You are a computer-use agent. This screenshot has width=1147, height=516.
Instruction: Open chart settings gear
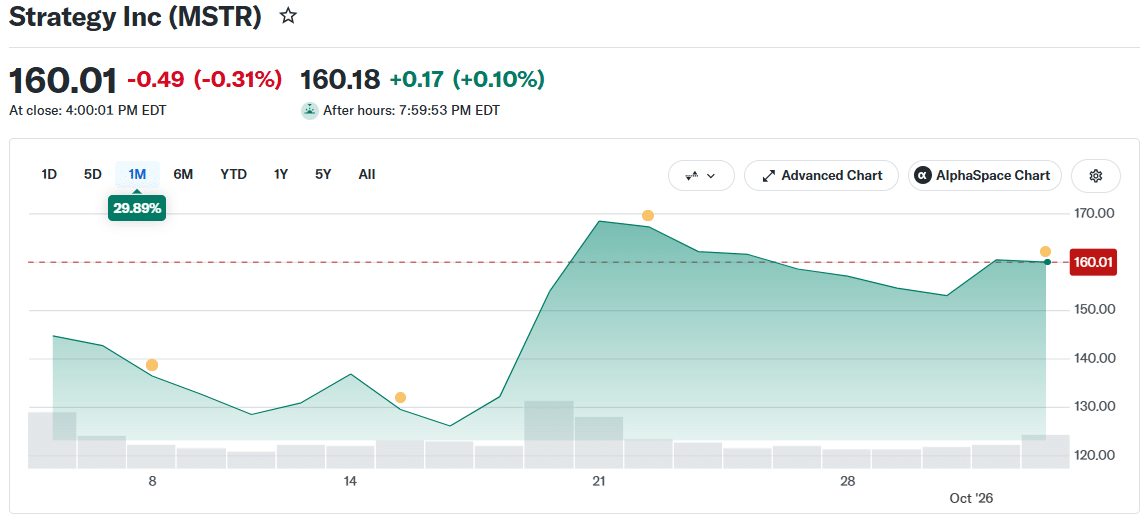tap(1095, 176)
